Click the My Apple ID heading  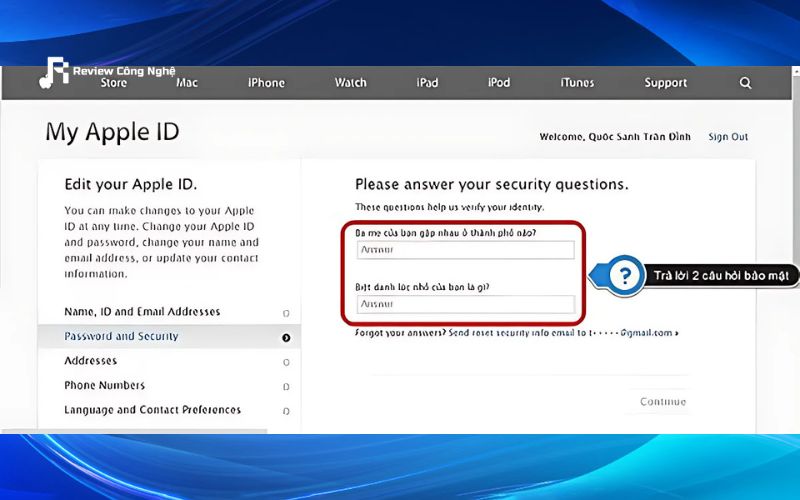(112, 132)
